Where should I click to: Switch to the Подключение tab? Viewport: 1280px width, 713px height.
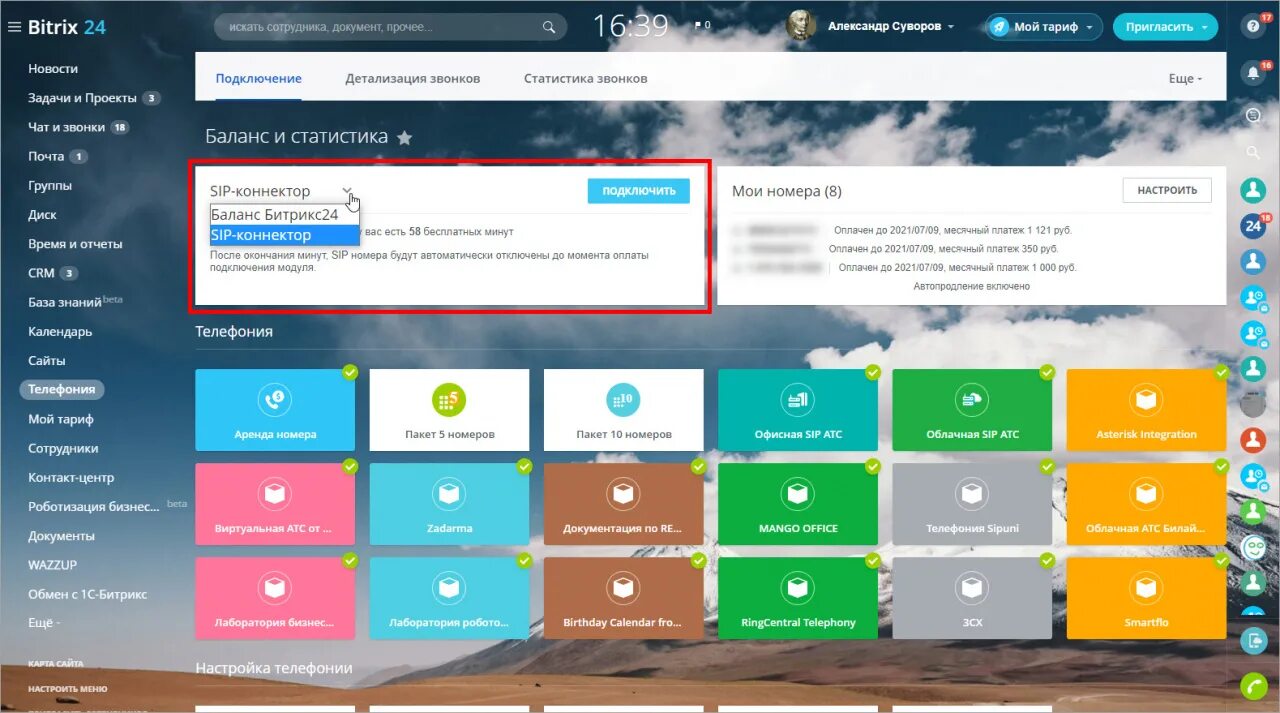point(259,78)
